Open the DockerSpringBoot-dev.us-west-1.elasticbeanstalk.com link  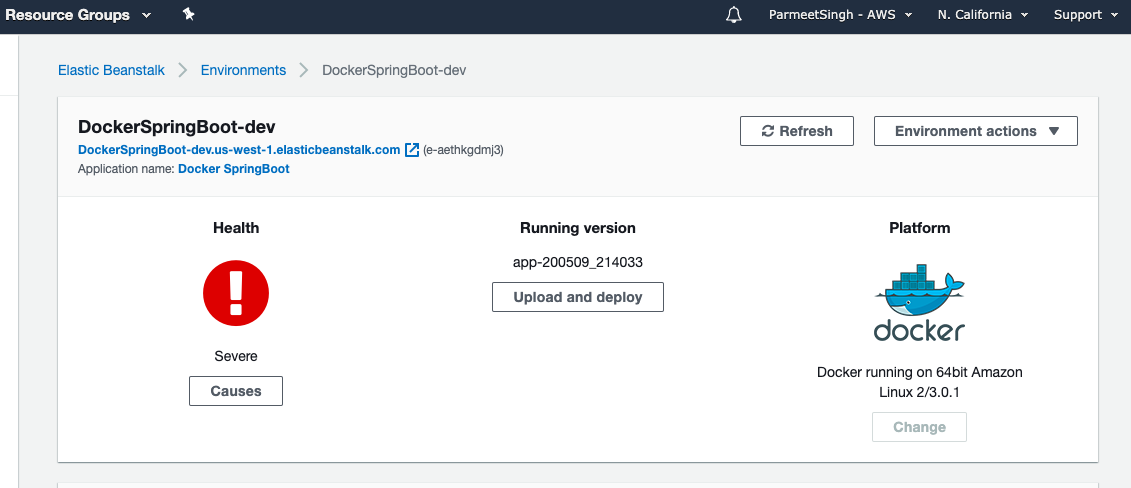click(x=239, y=150)
